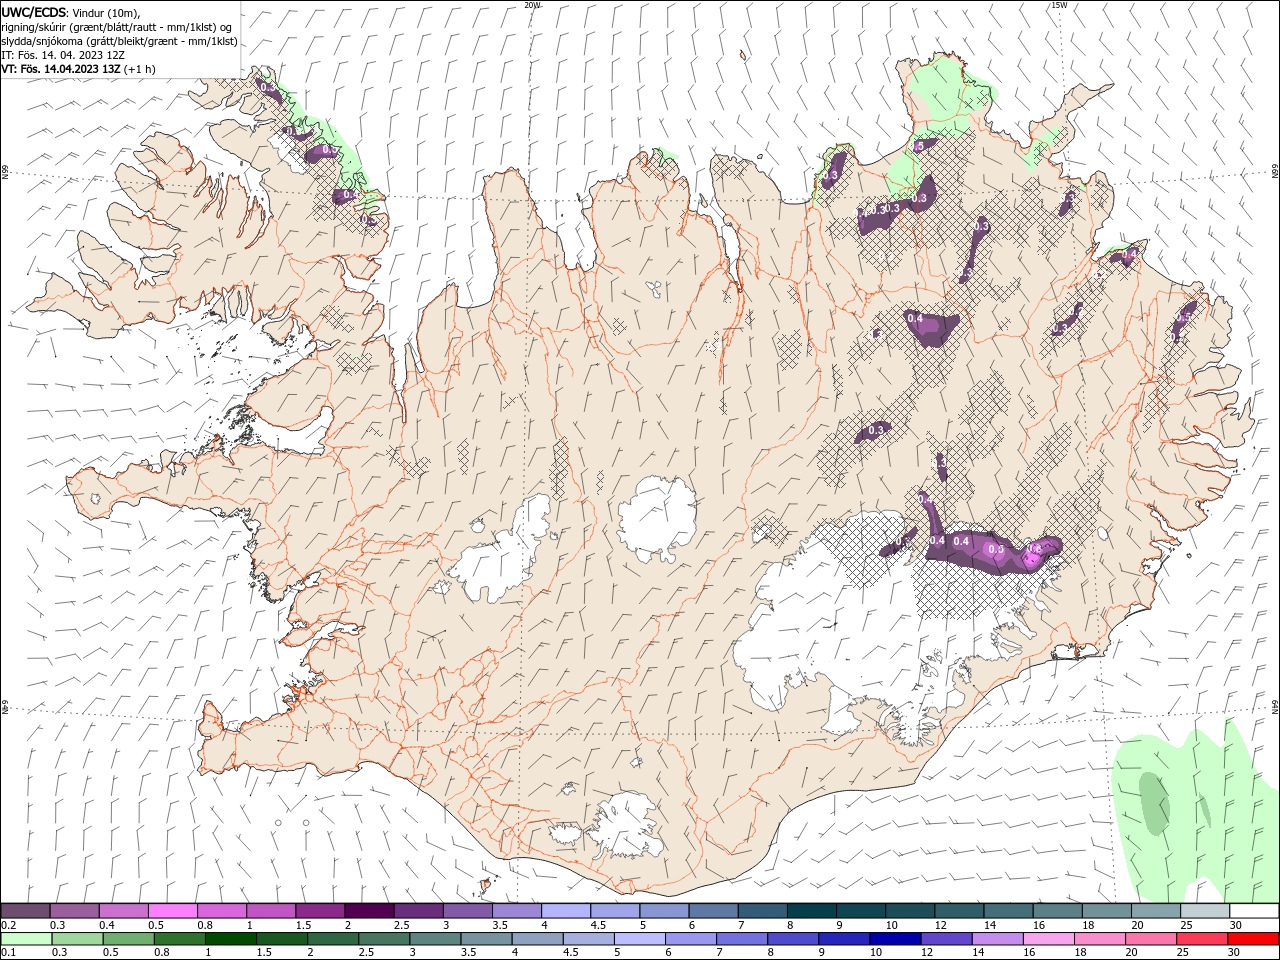
Task: Click the 'slydda/snjókoma' legend description line
Action: pyautogui.click(x=119, y=41)
